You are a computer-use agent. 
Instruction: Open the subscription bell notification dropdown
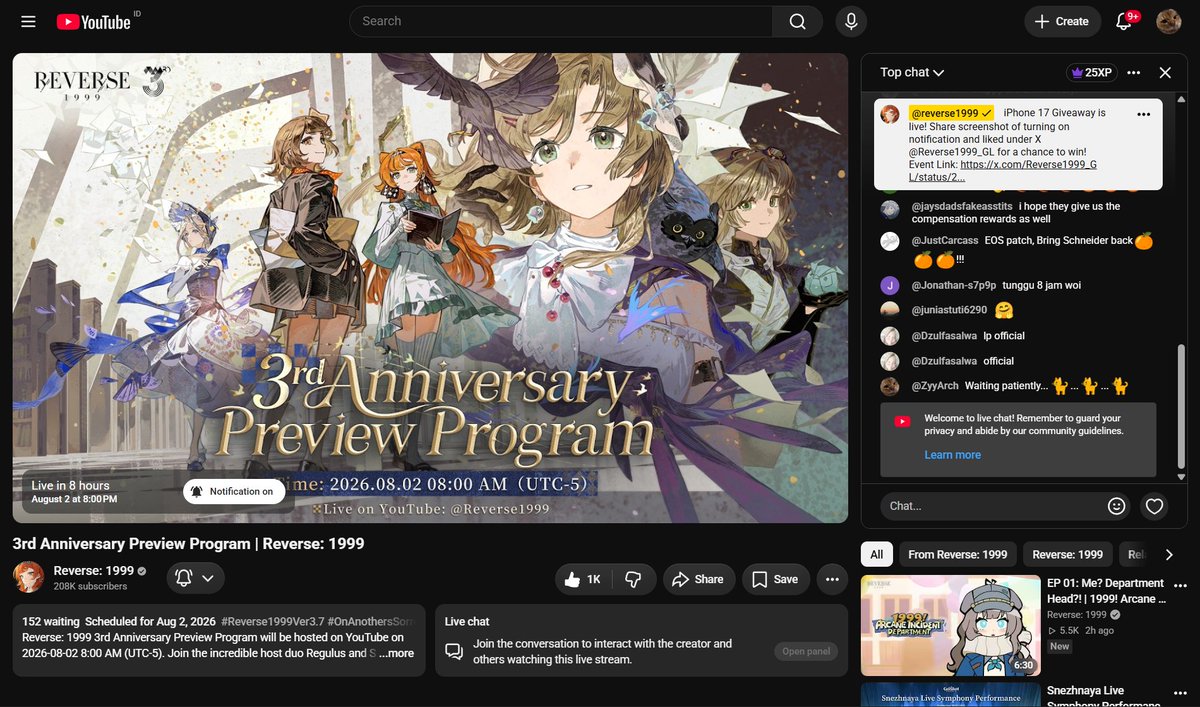pyautogui.click(x=195, y=578)
